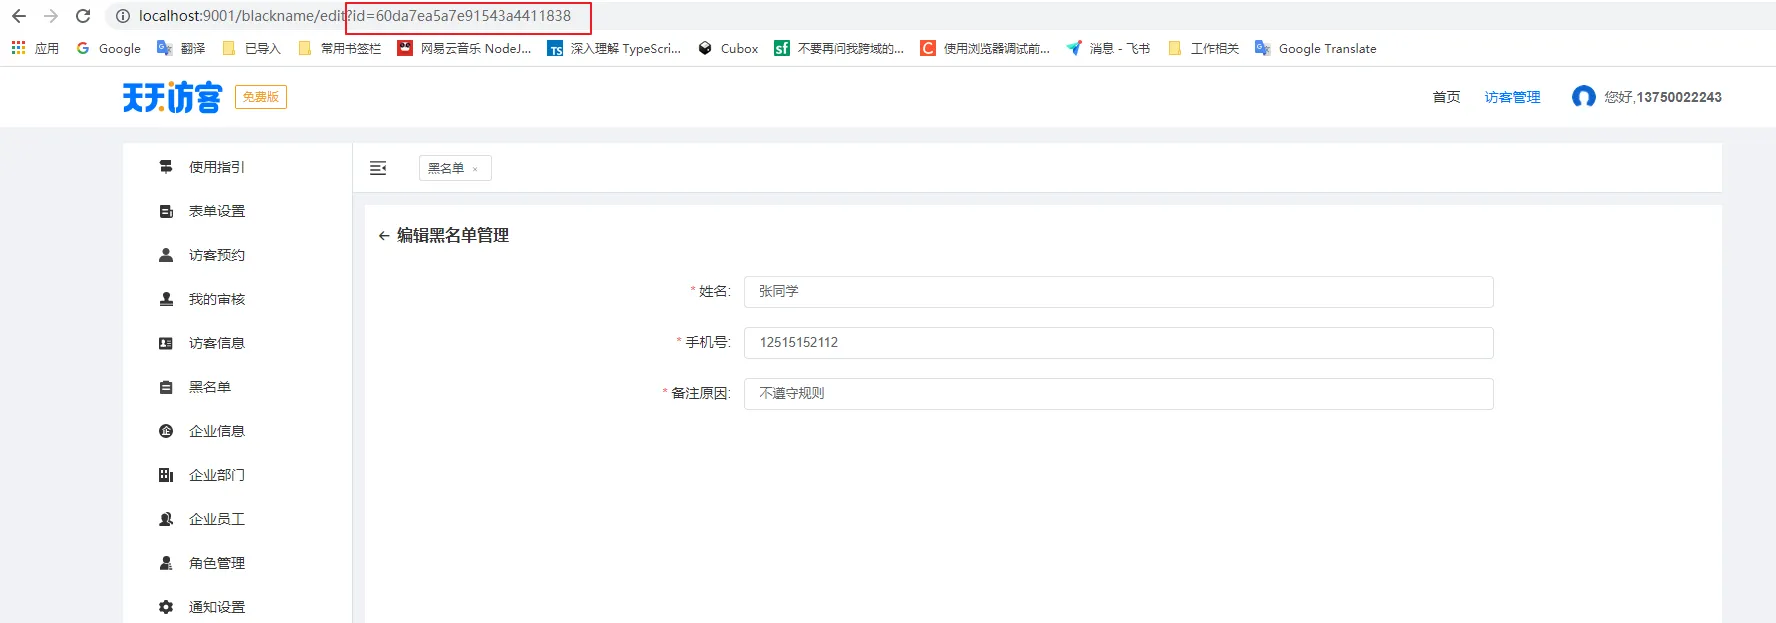Click the browser forward arrow
The width and height of the screenshot is (1776, 623).
(x=51, y=16)
